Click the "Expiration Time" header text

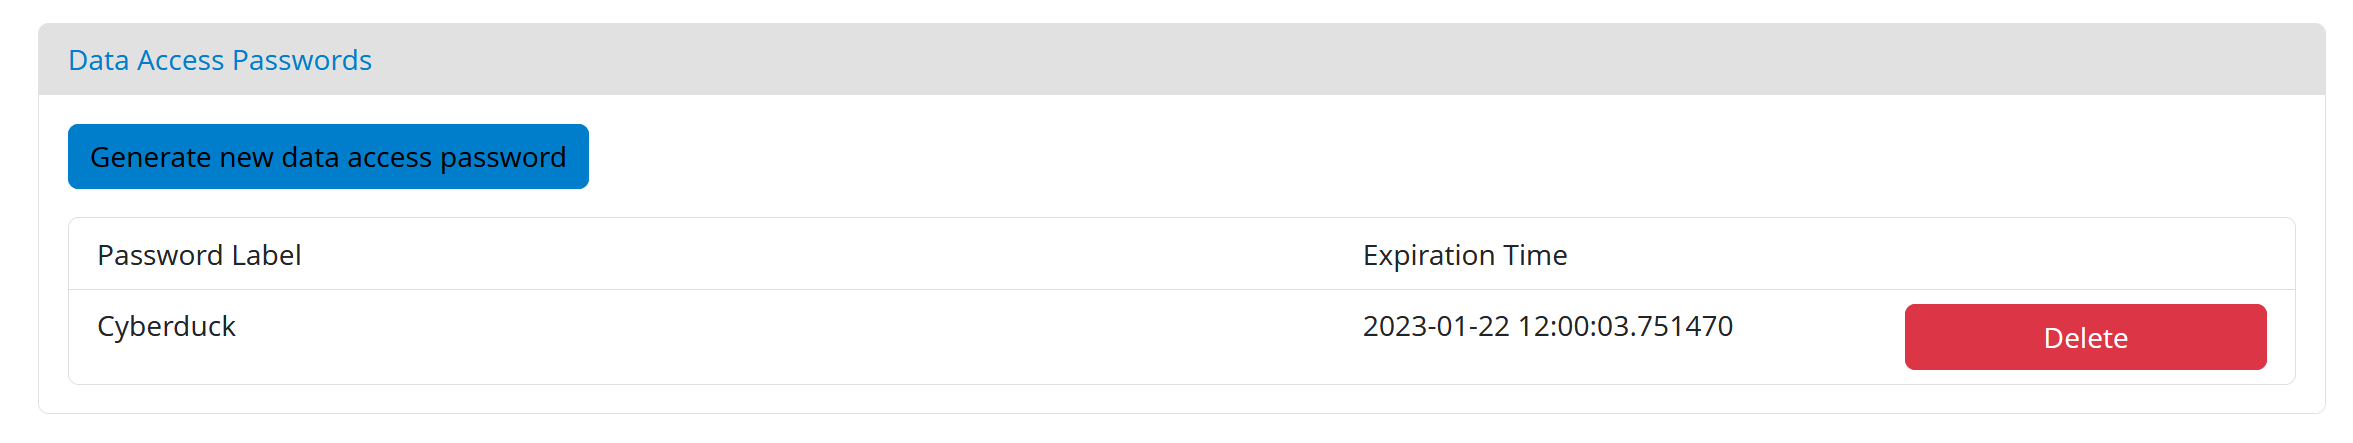pyautogui.click(x=1465, y=256)
